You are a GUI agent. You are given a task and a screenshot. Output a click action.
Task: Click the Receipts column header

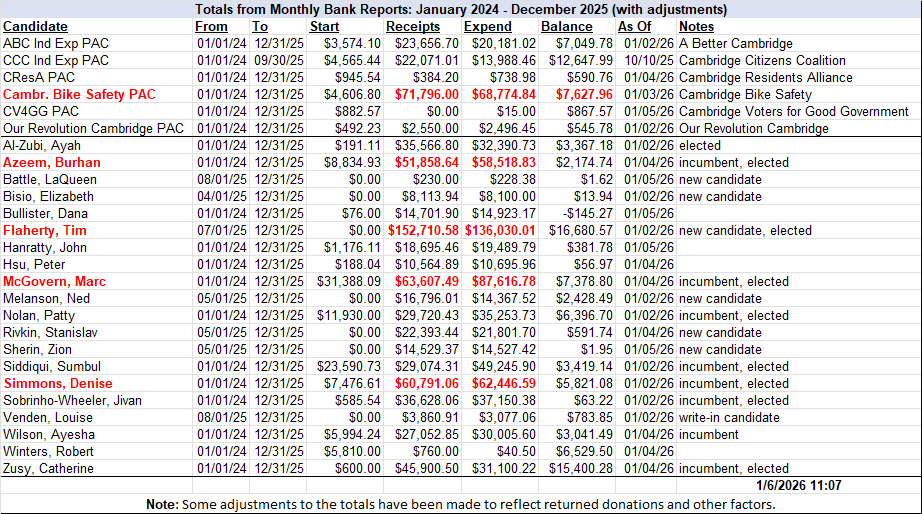point(413,26)
